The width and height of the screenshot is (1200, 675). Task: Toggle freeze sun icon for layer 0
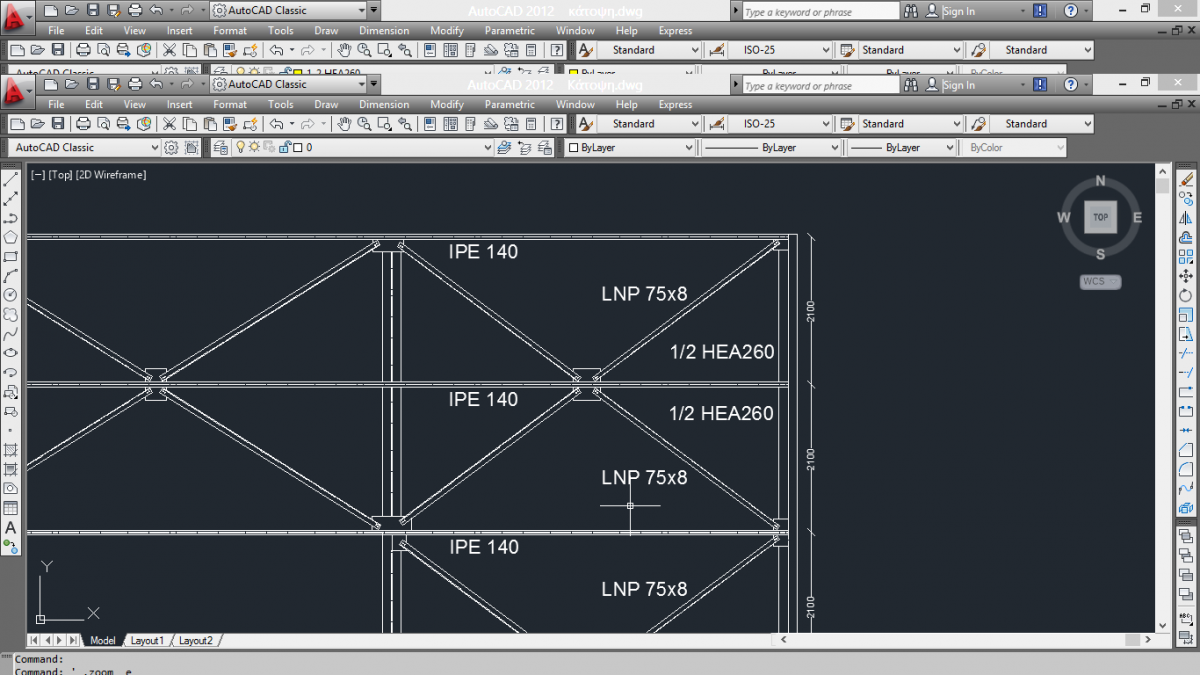[255, 147]
